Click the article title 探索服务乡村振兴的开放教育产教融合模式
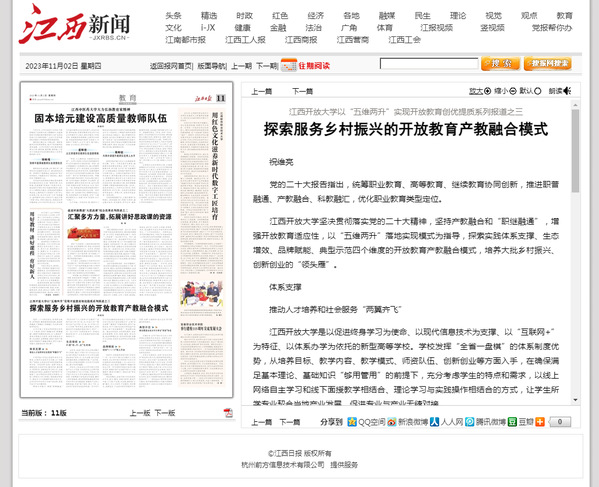The width and height of the screenshot is (599, 487). [406, 129]
